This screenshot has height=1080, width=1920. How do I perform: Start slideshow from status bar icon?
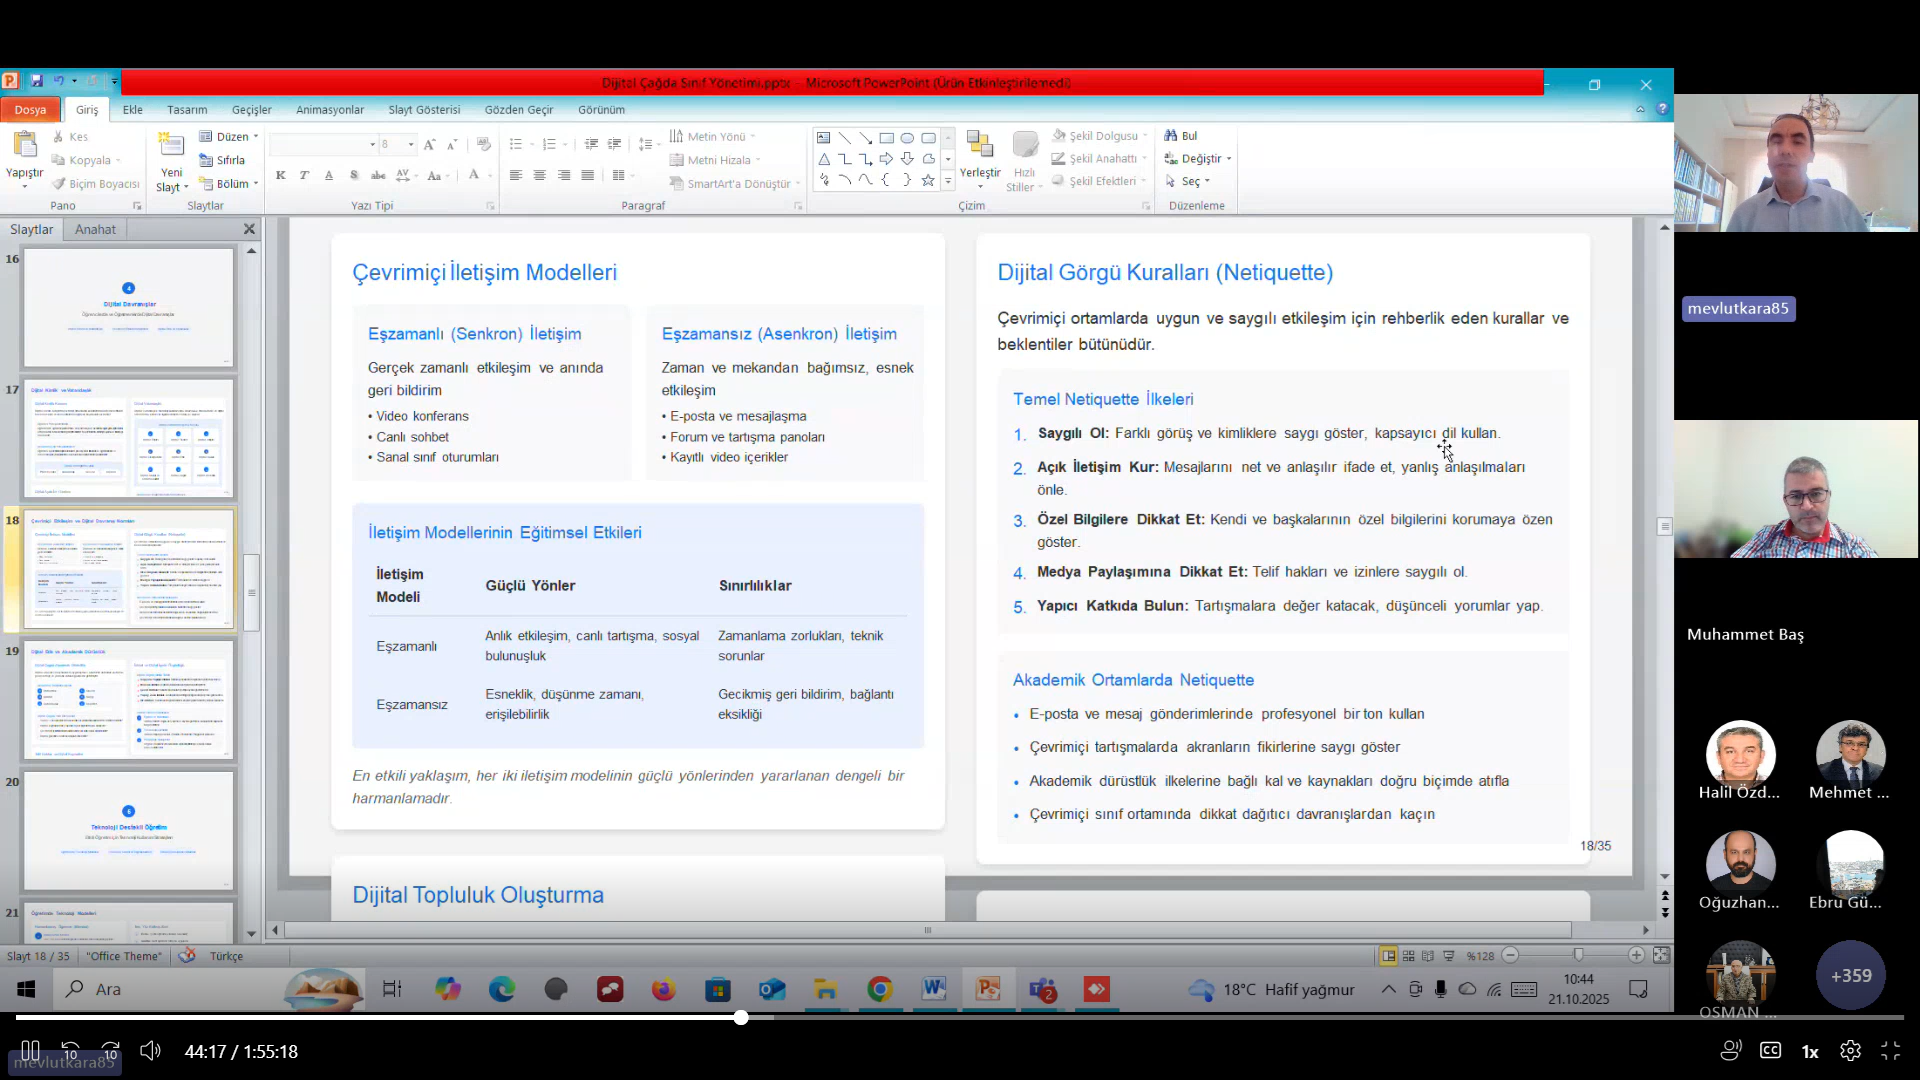click(1448, 956)
